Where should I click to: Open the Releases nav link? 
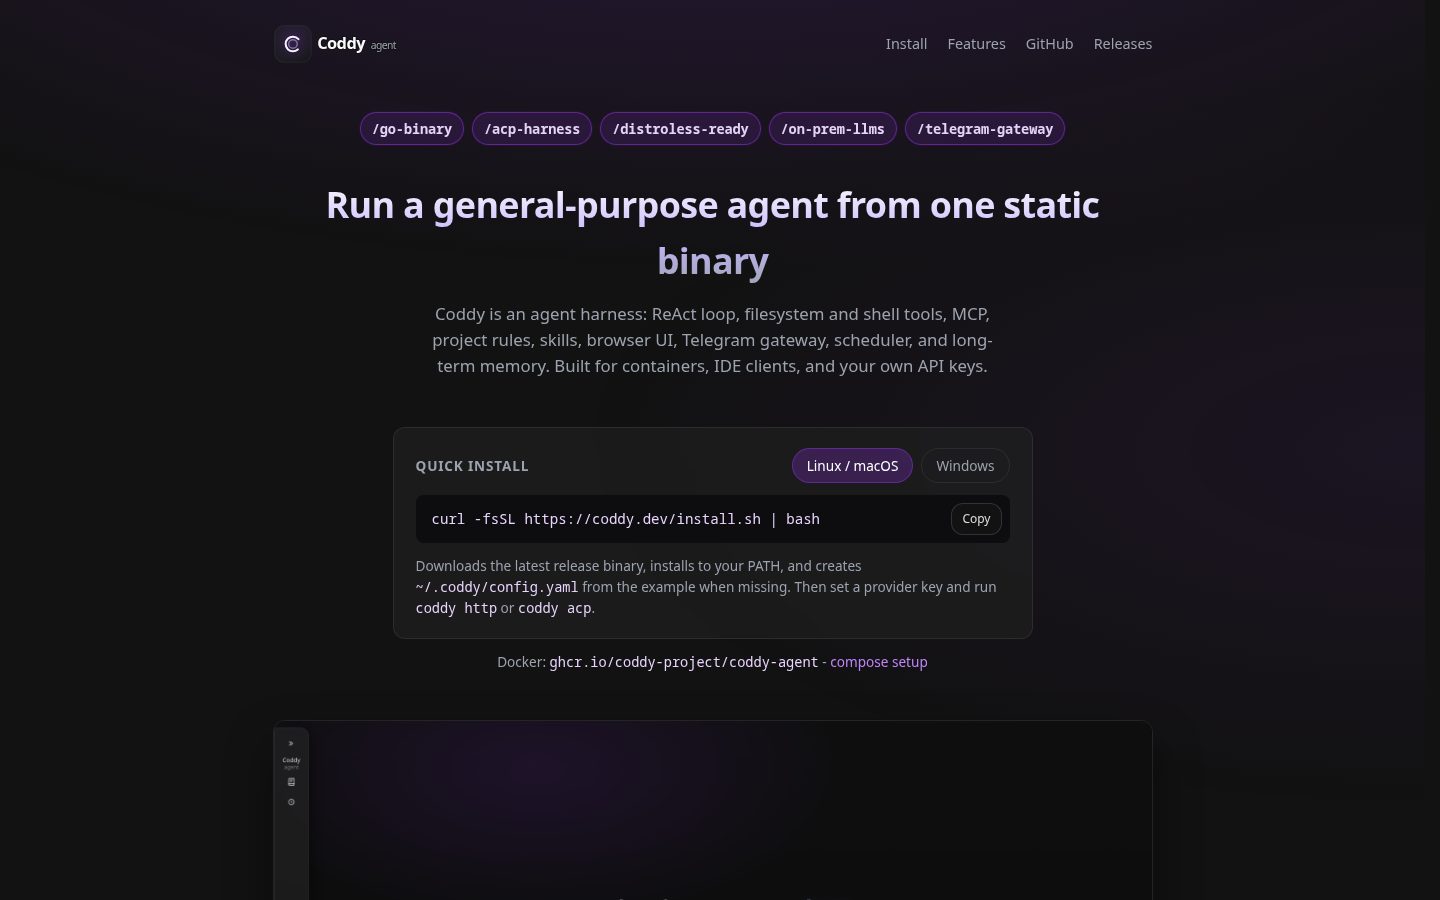(1122, 44)
